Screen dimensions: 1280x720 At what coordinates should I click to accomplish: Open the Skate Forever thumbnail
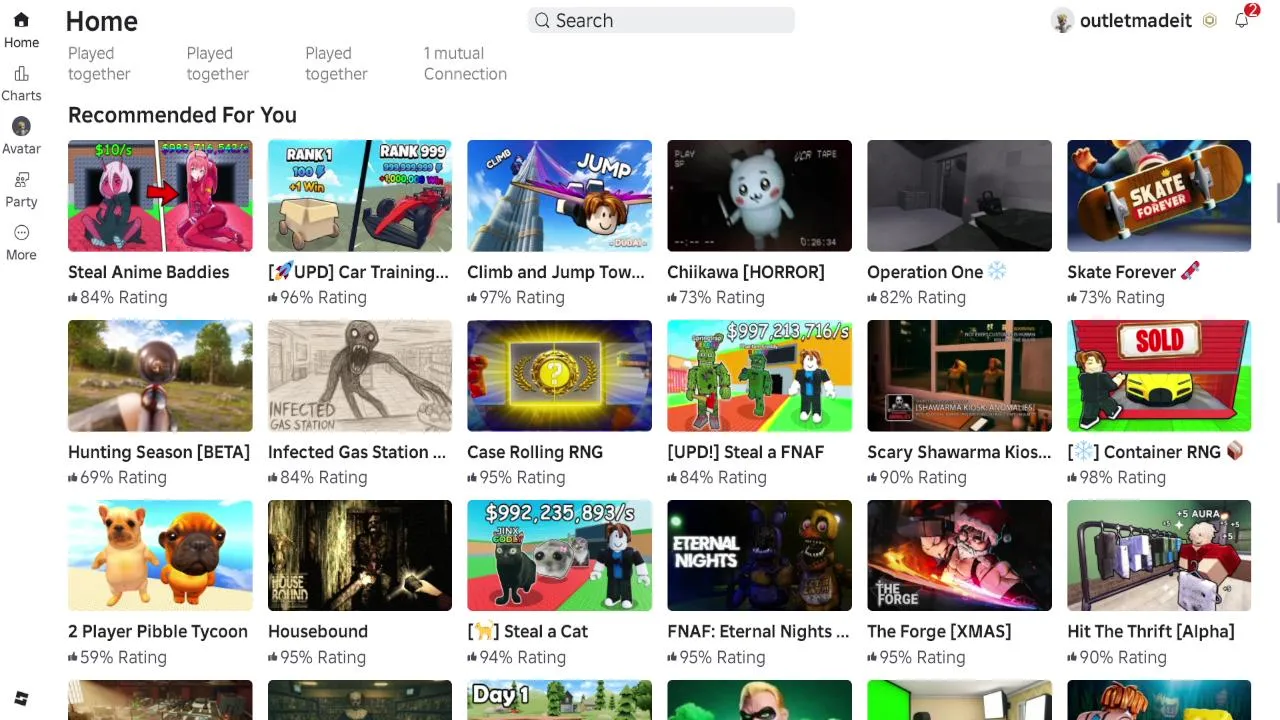[1159, 196]
